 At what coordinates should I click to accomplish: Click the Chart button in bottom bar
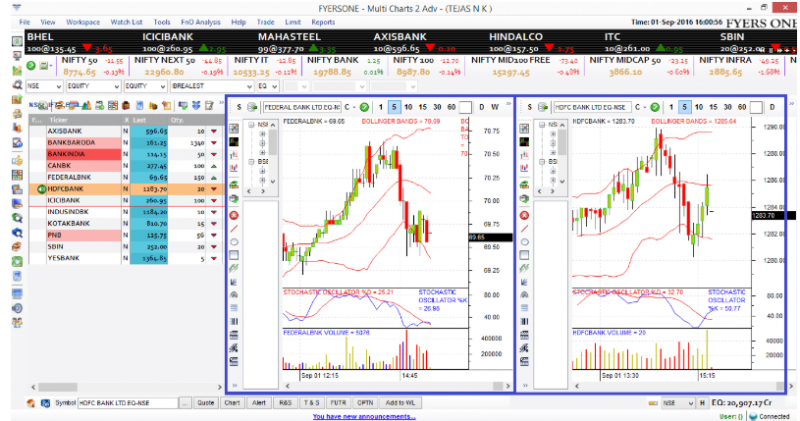232,403
